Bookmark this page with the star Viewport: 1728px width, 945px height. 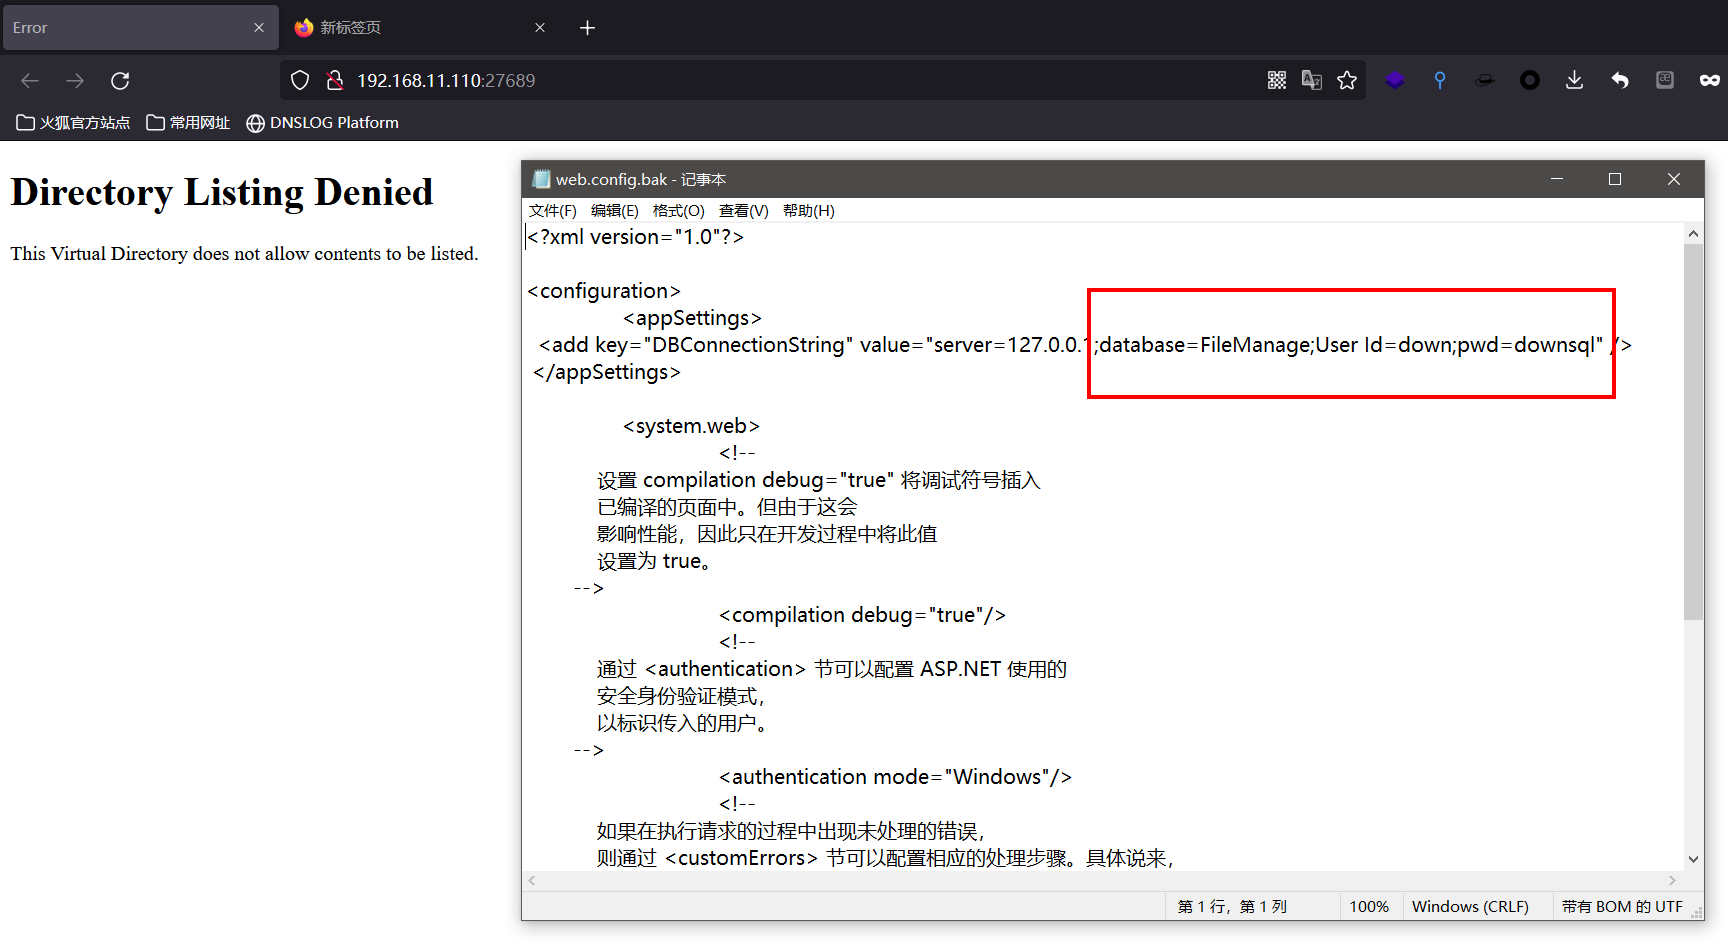pyautogui.click(x=1347, y=80)
